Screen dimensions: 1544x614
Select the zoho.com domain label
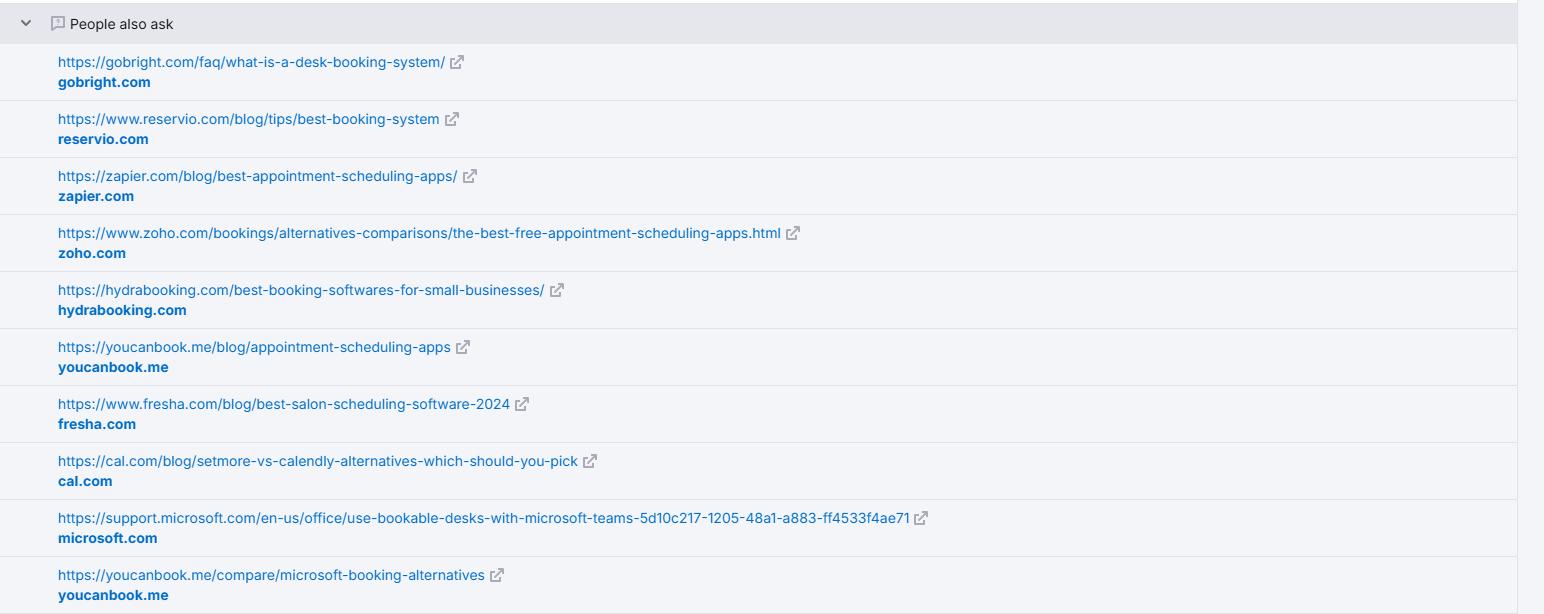(x=92, y=253)
